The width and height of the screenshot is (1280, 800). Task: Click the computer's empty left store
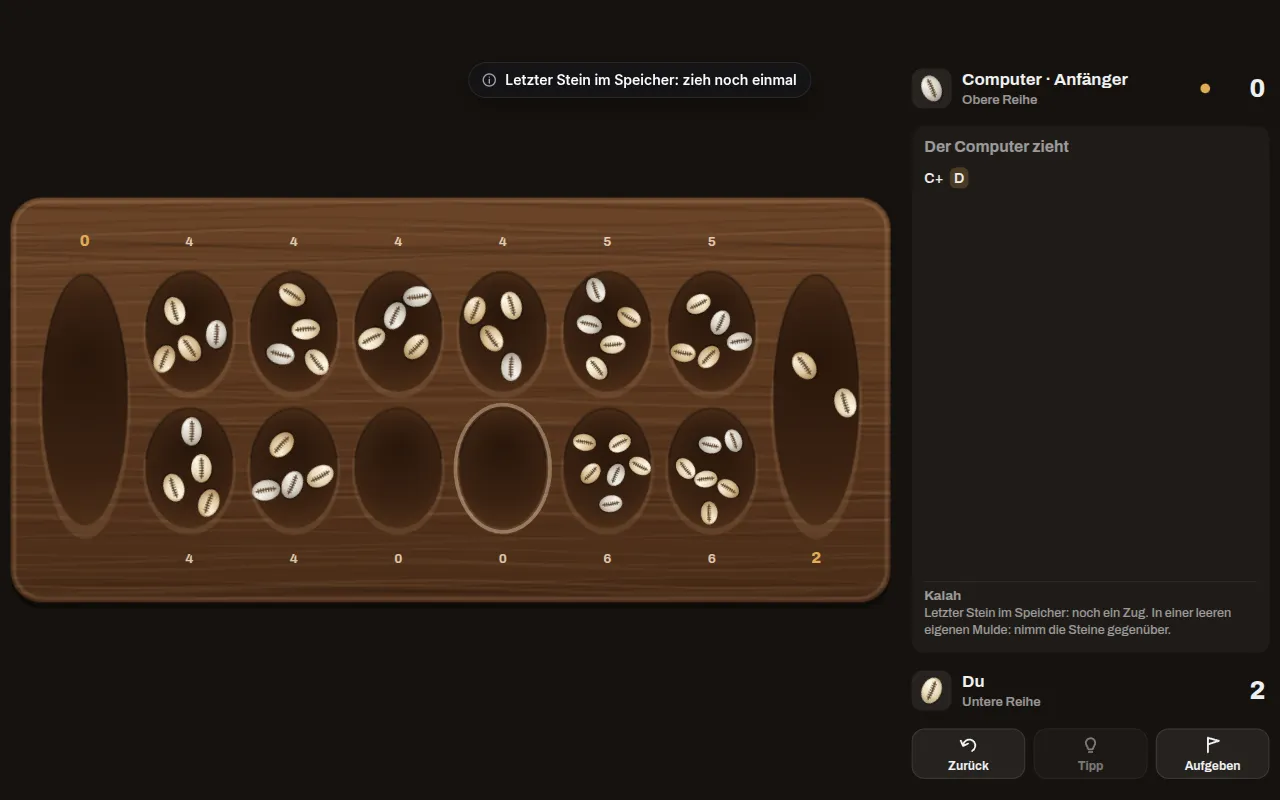[x=85, y=400]
